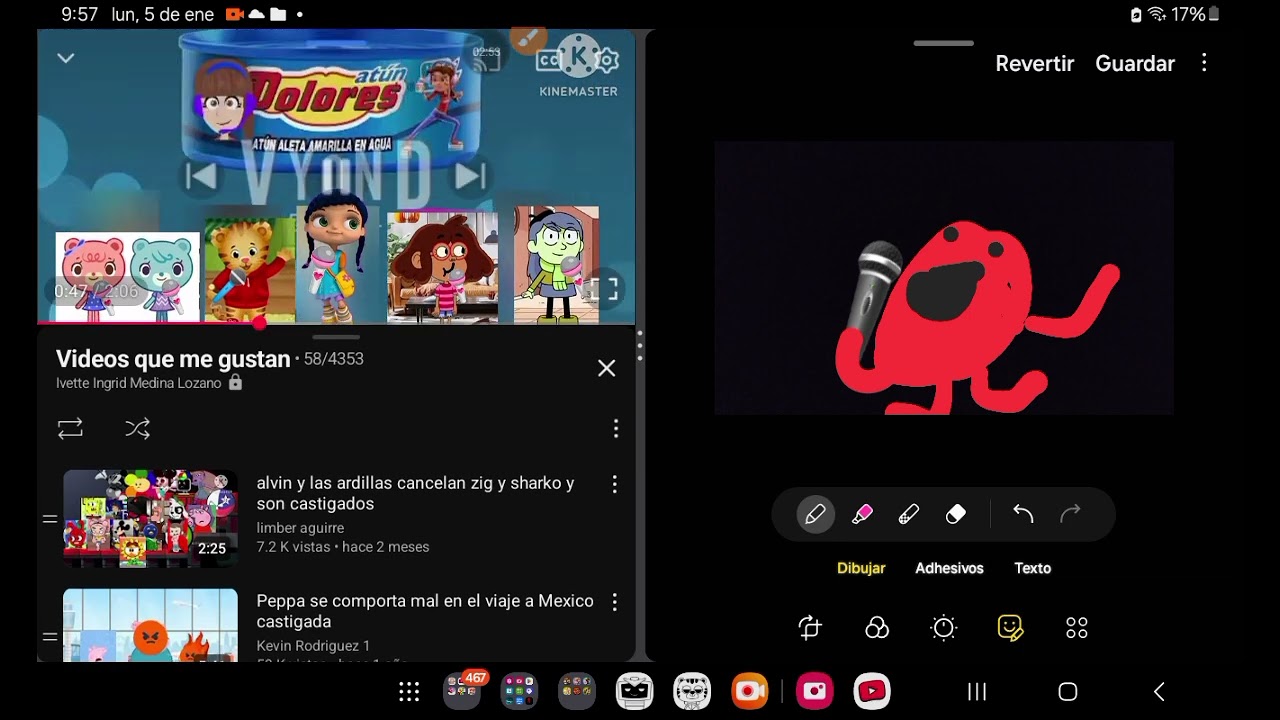This screenshot has width=1280, height=720.
Task: Skip to the previous video
Action: coord(201,177)
